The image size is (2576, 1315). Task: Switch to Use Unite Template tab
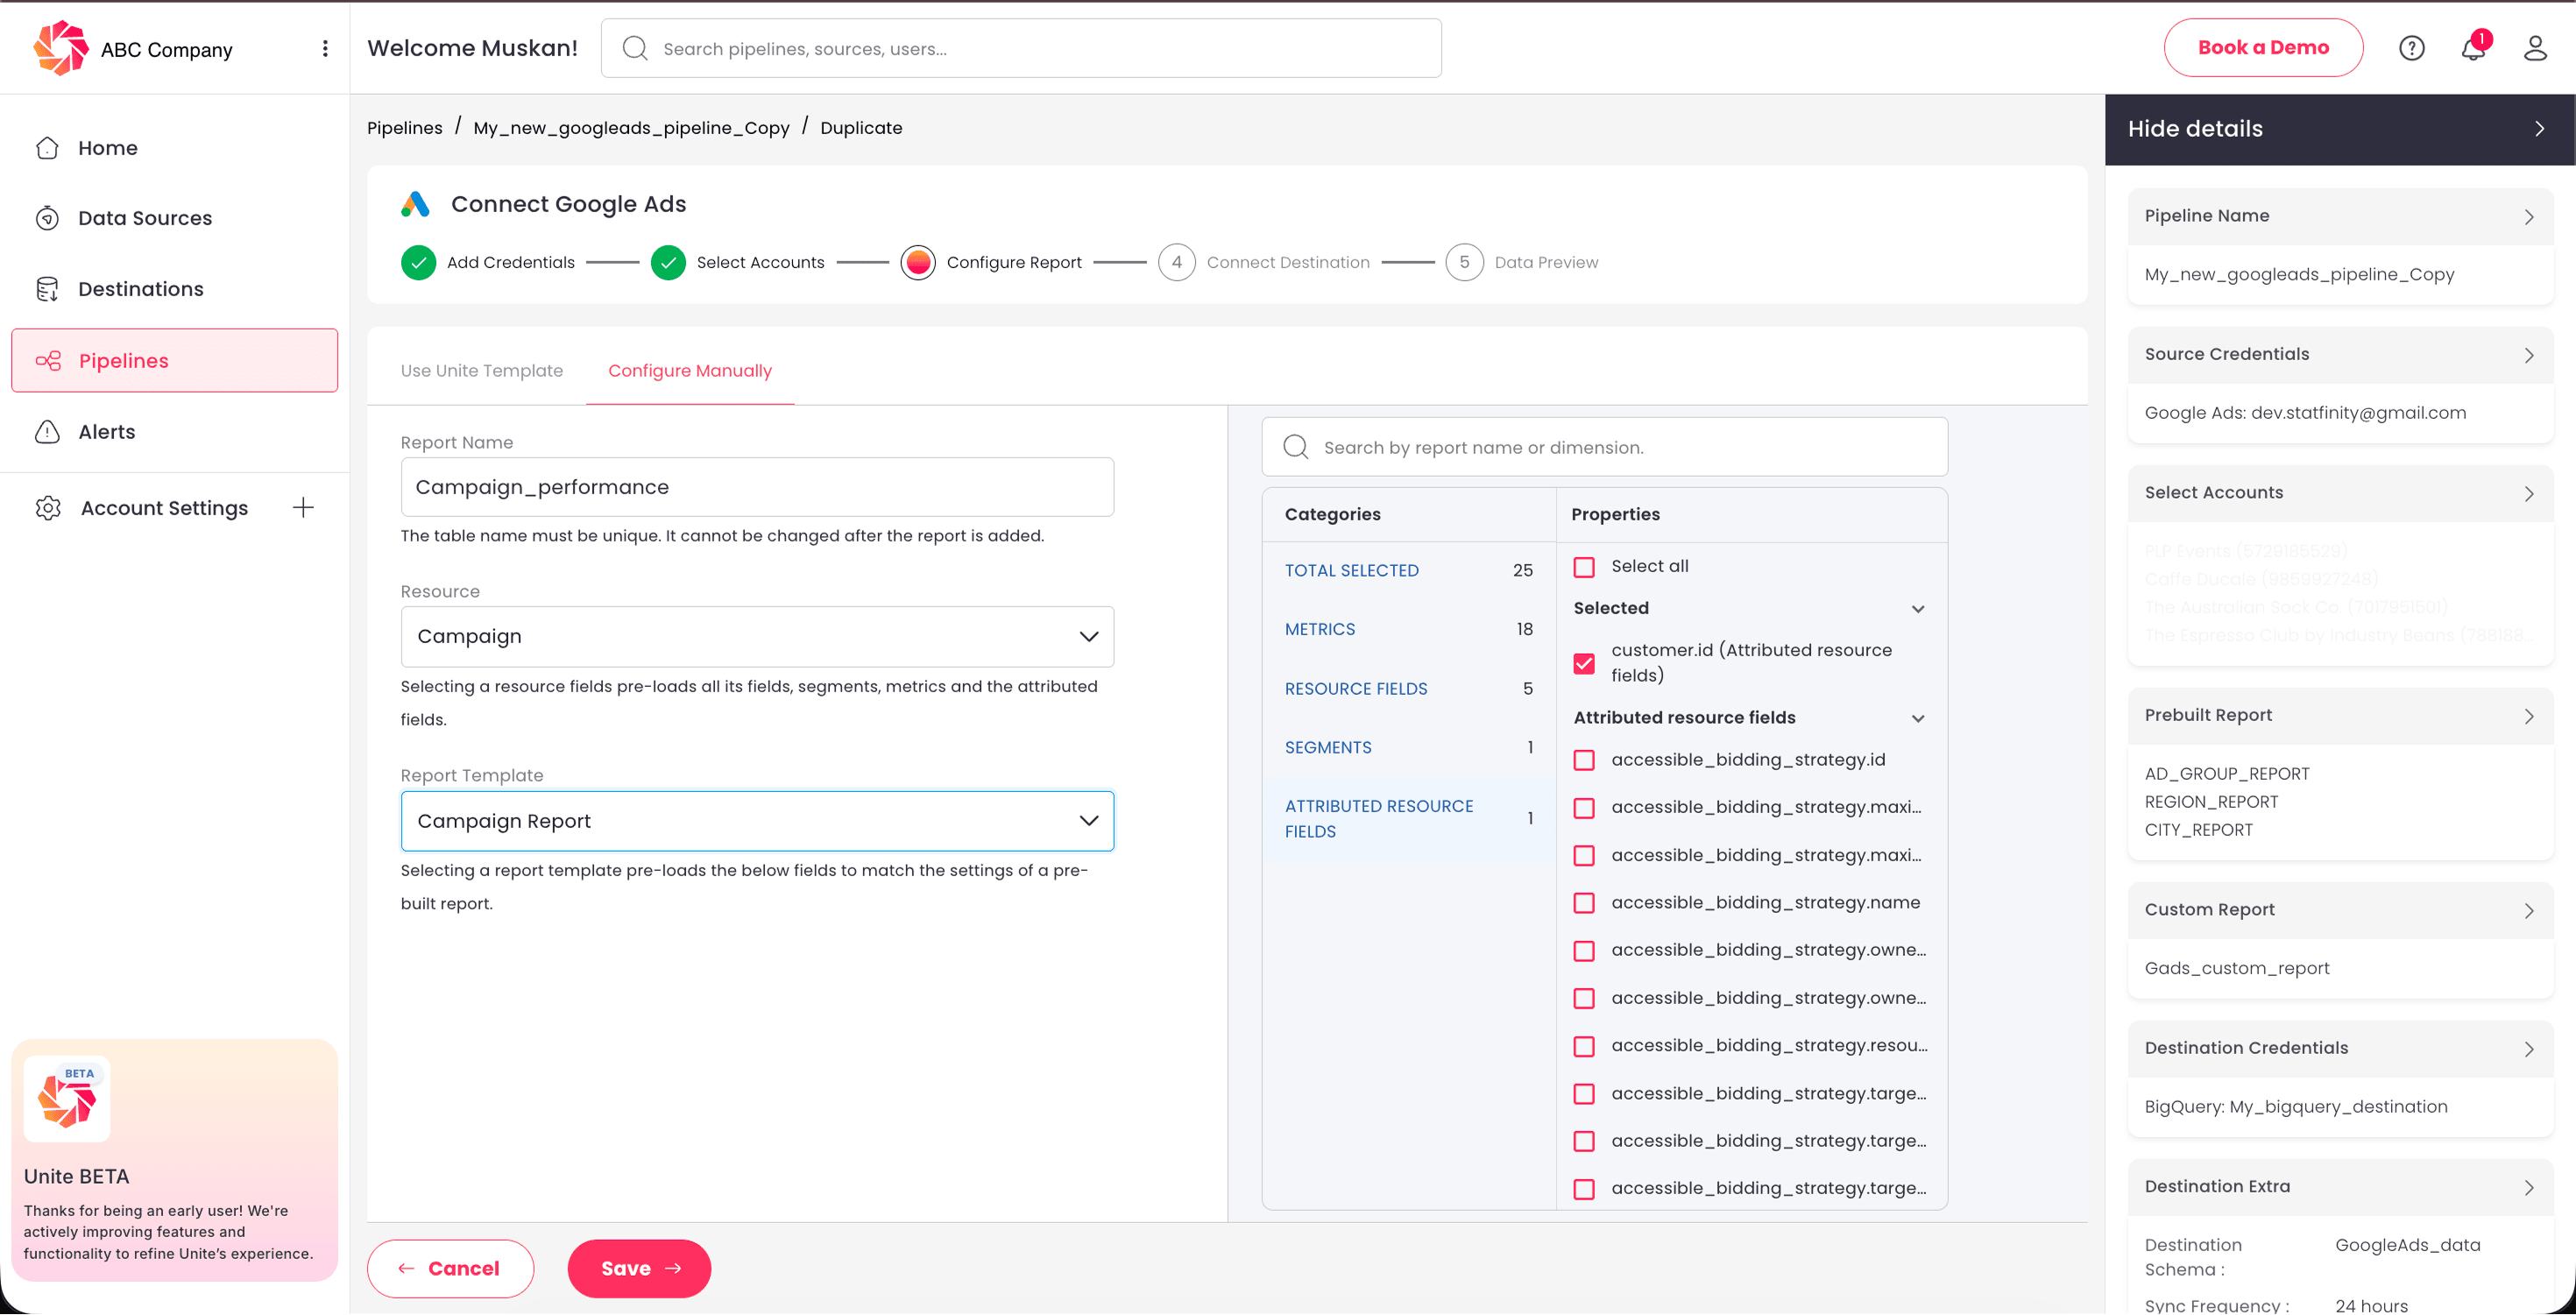482,371
